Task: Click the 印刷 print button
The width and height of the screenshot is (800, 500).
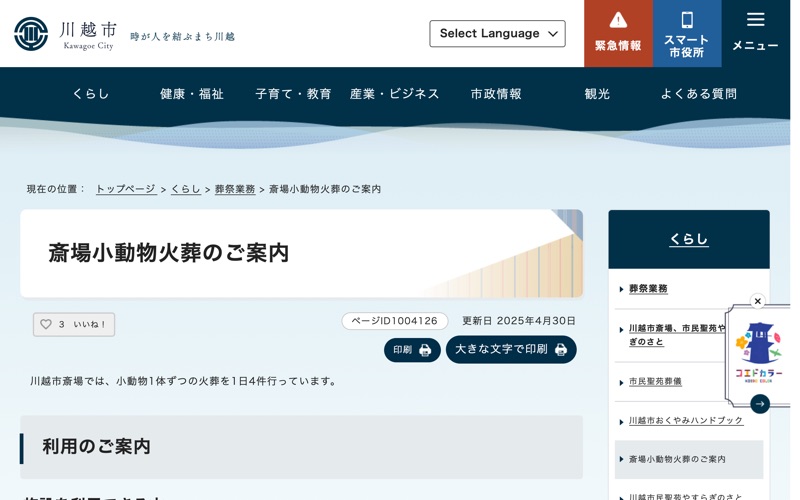Action: pos(412,350)
